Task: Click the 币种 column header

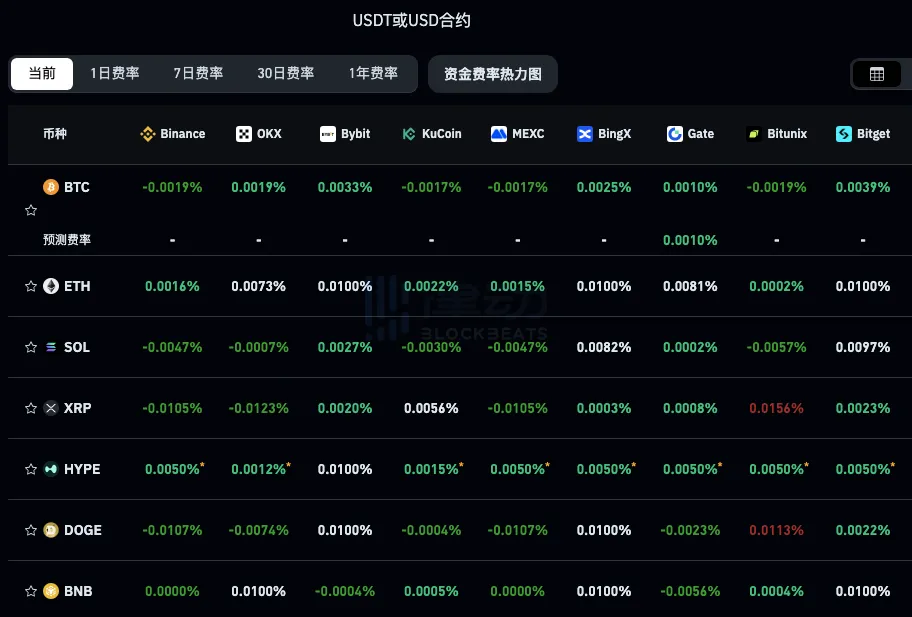Action: coord(55,134)
